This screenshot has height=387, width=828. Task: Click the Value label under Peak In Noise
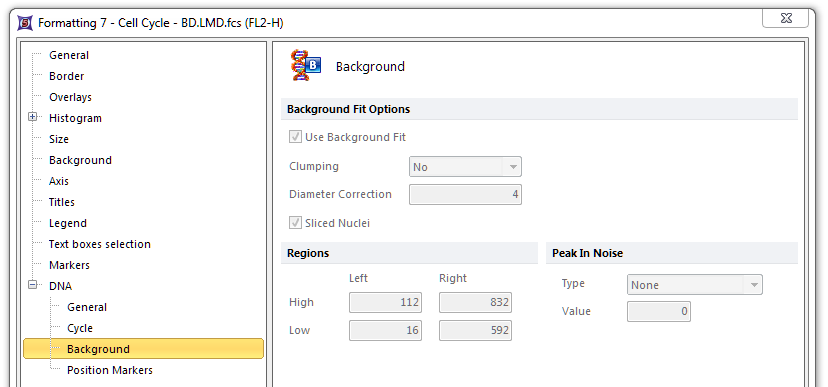point(576,311)
